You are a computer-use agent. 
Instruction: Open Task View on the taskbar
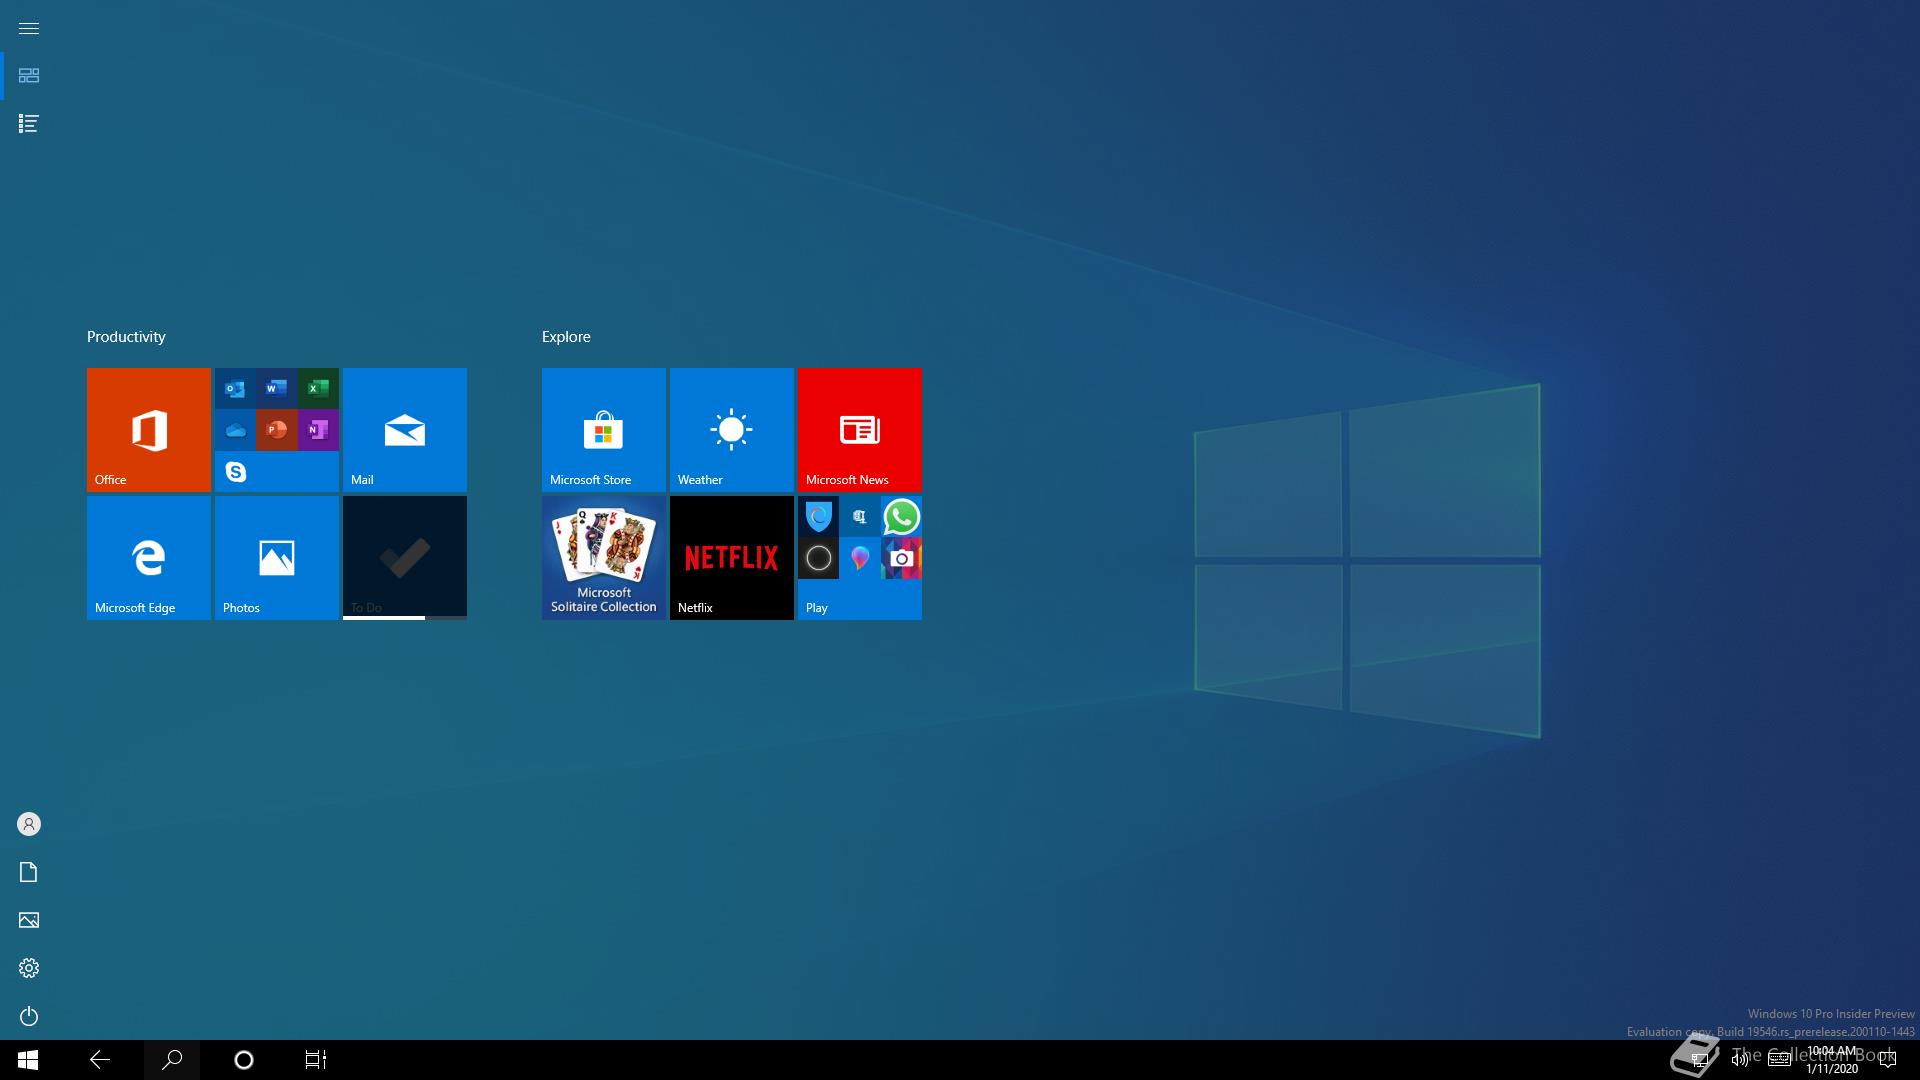pyautogui.click(x=316, y=1060)
